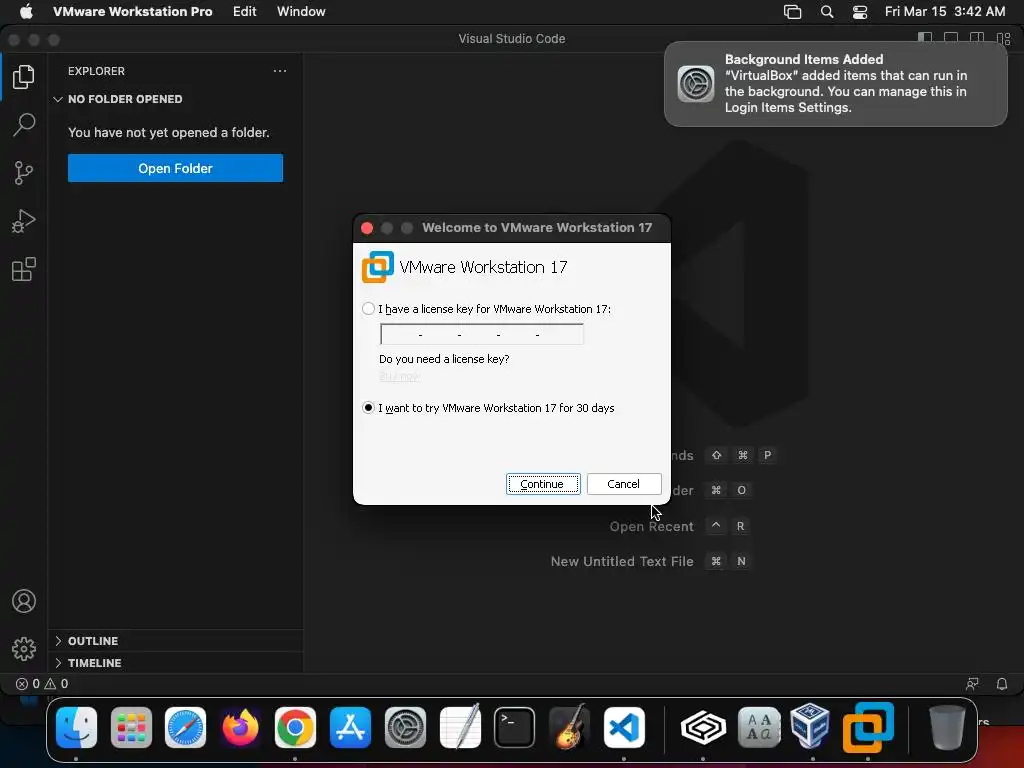Click the Explorer more actions ellipsis
The image size is (1024, 768).
(x=280, y=71)
